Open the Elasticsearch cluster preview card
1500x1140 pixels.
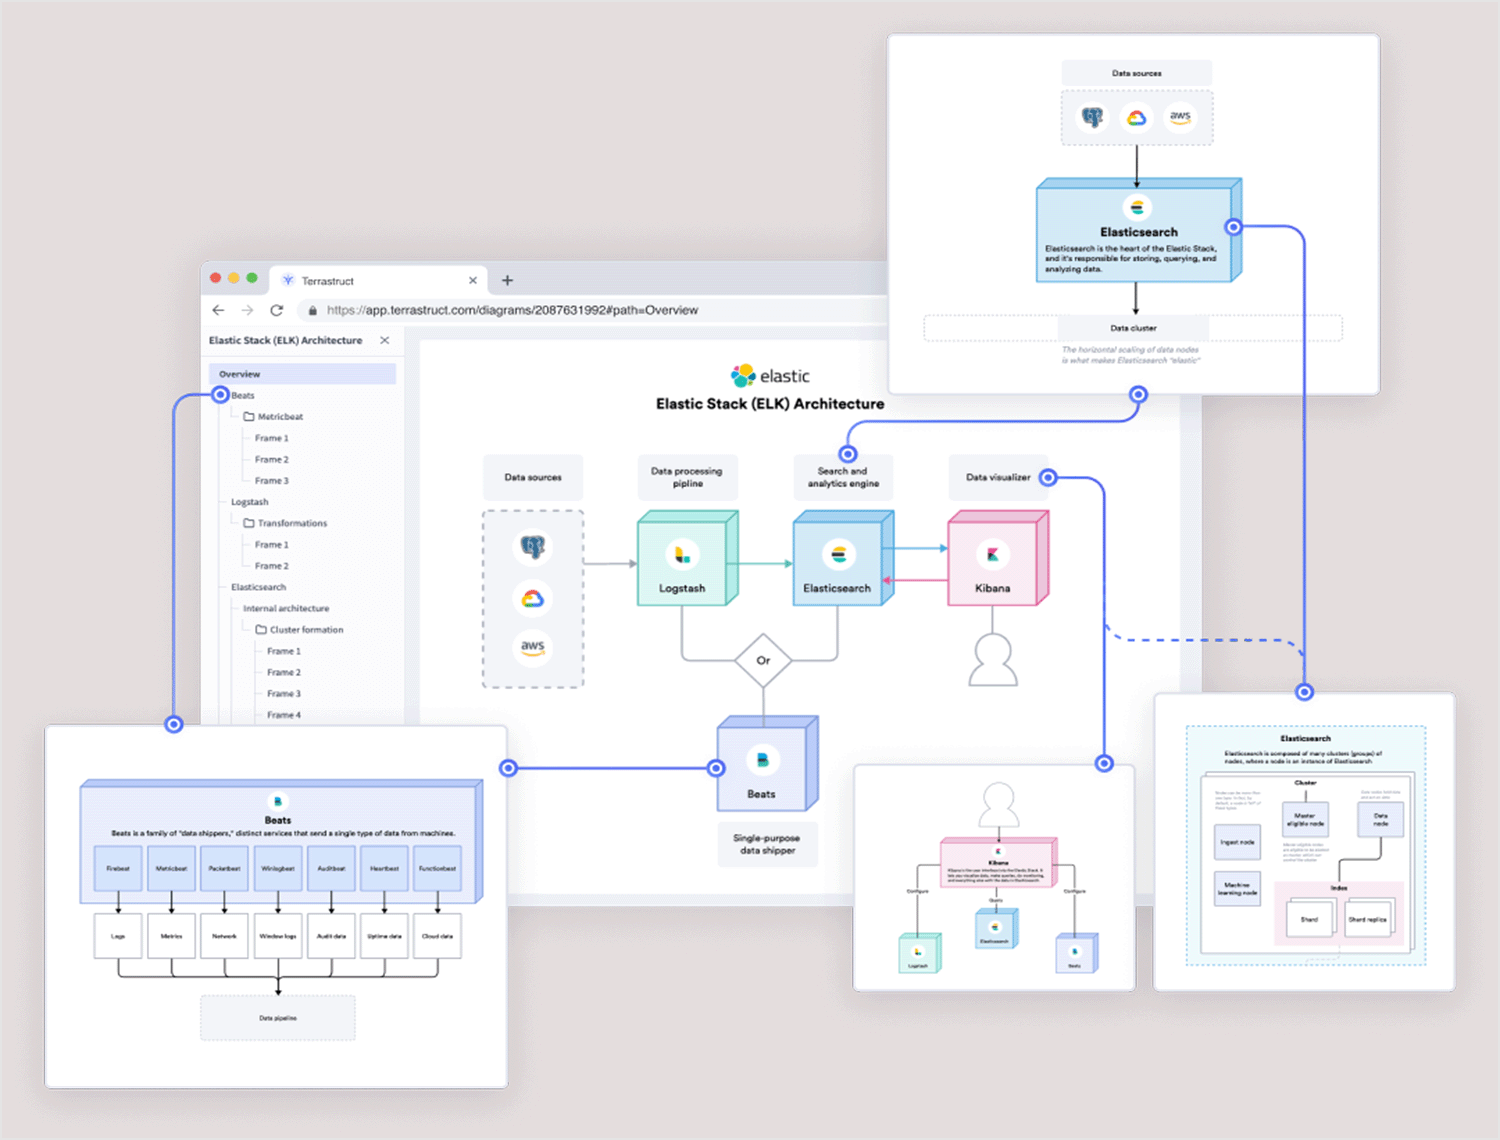pyautogui.click(x=1304, y=842)
